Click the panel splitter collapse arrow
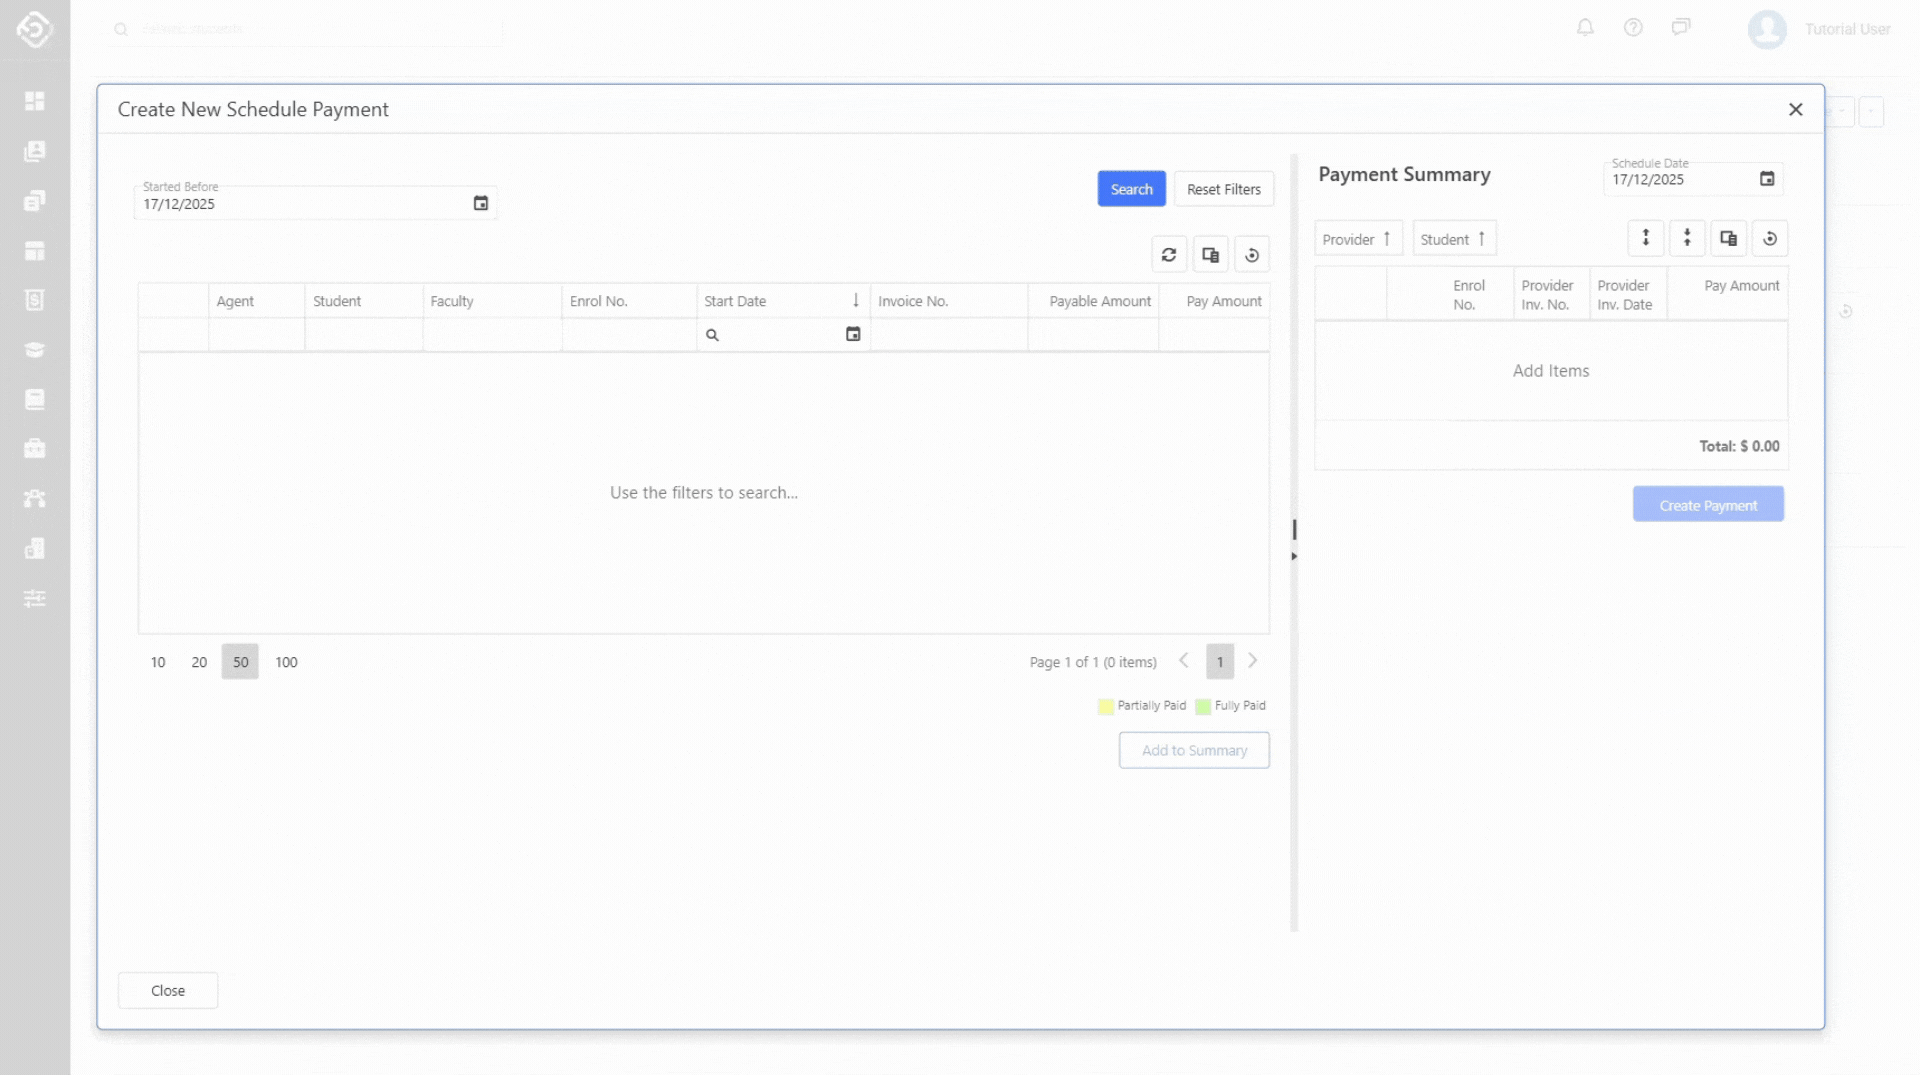The width and height of the screenshot is (1920, 1080). (1294, 556)
